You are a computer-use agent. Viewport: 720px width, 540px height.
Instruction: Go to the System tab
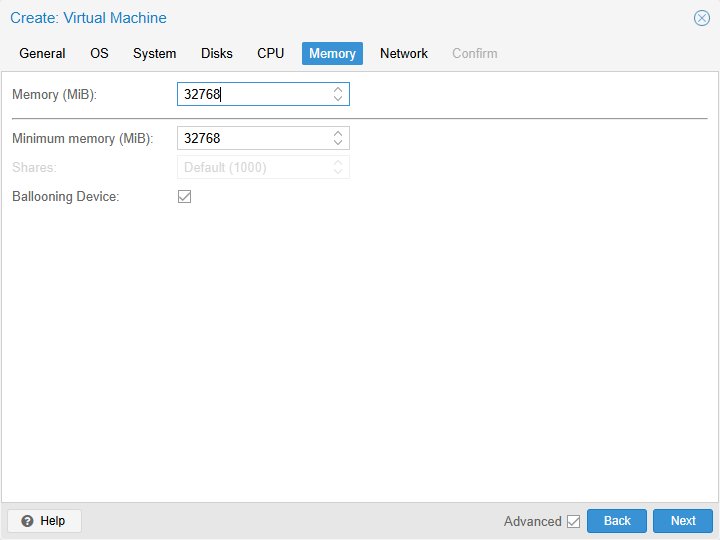[x=154, y=54]
